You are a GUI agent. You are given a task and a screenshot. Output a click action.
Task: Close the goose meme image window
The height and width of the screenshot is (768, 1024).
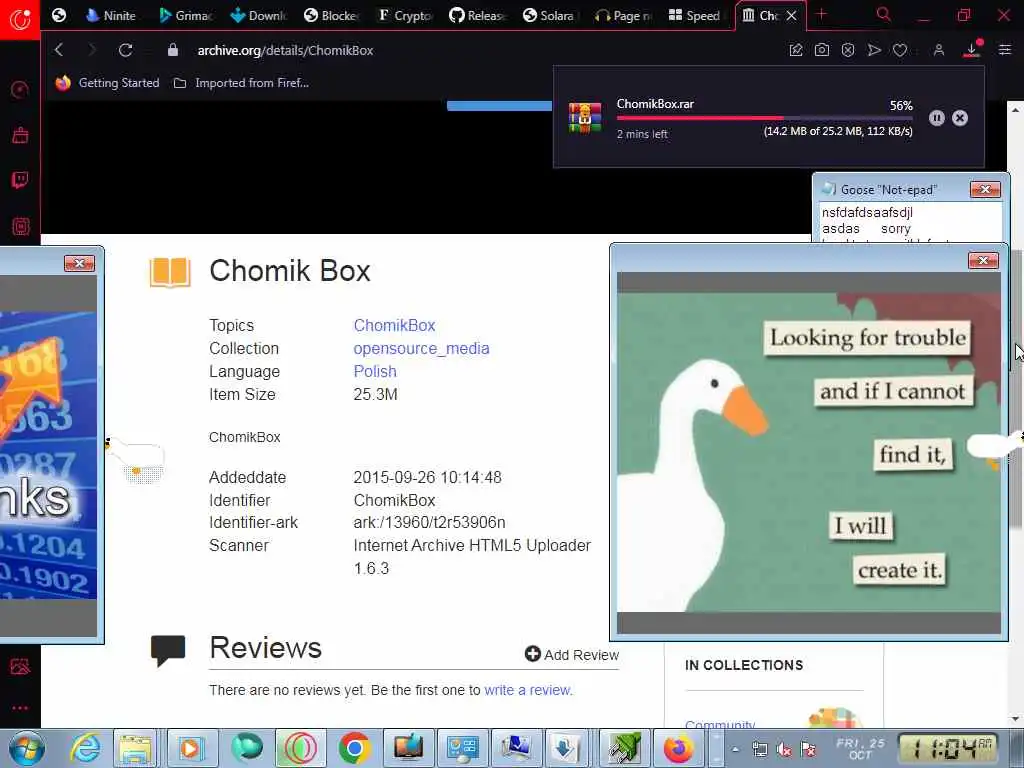(x=983, y=261)
